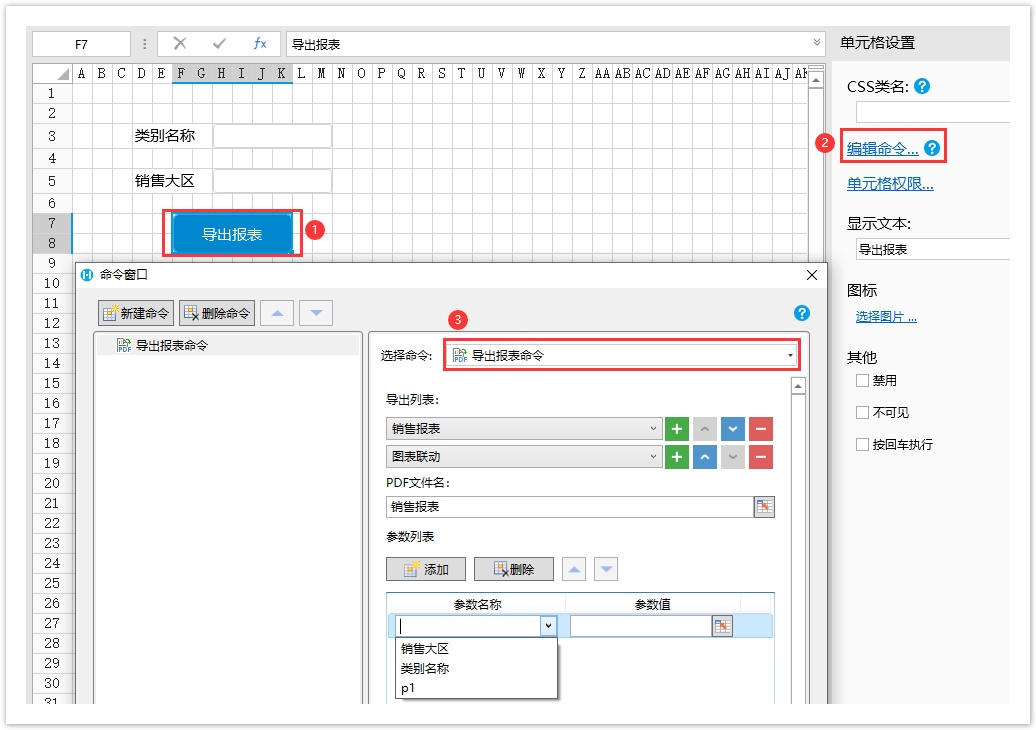Click the PDF文件名 text input field
The image size is (1036, 730).
tap(568, 507)
